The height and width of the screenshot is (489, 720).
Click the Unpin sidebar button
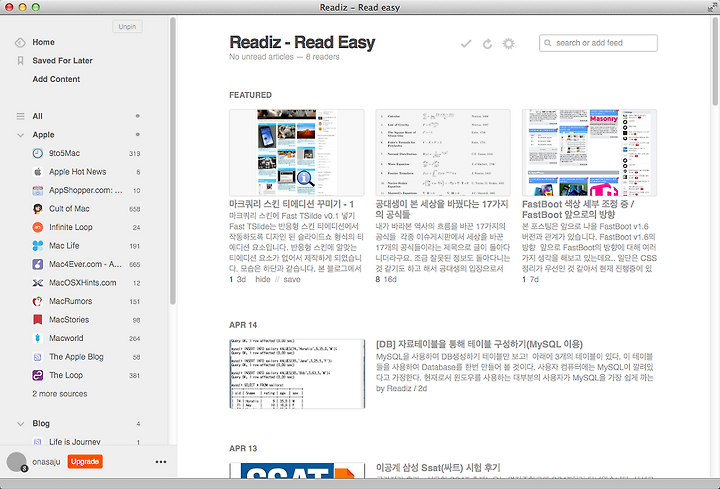[x=127, y=27]
